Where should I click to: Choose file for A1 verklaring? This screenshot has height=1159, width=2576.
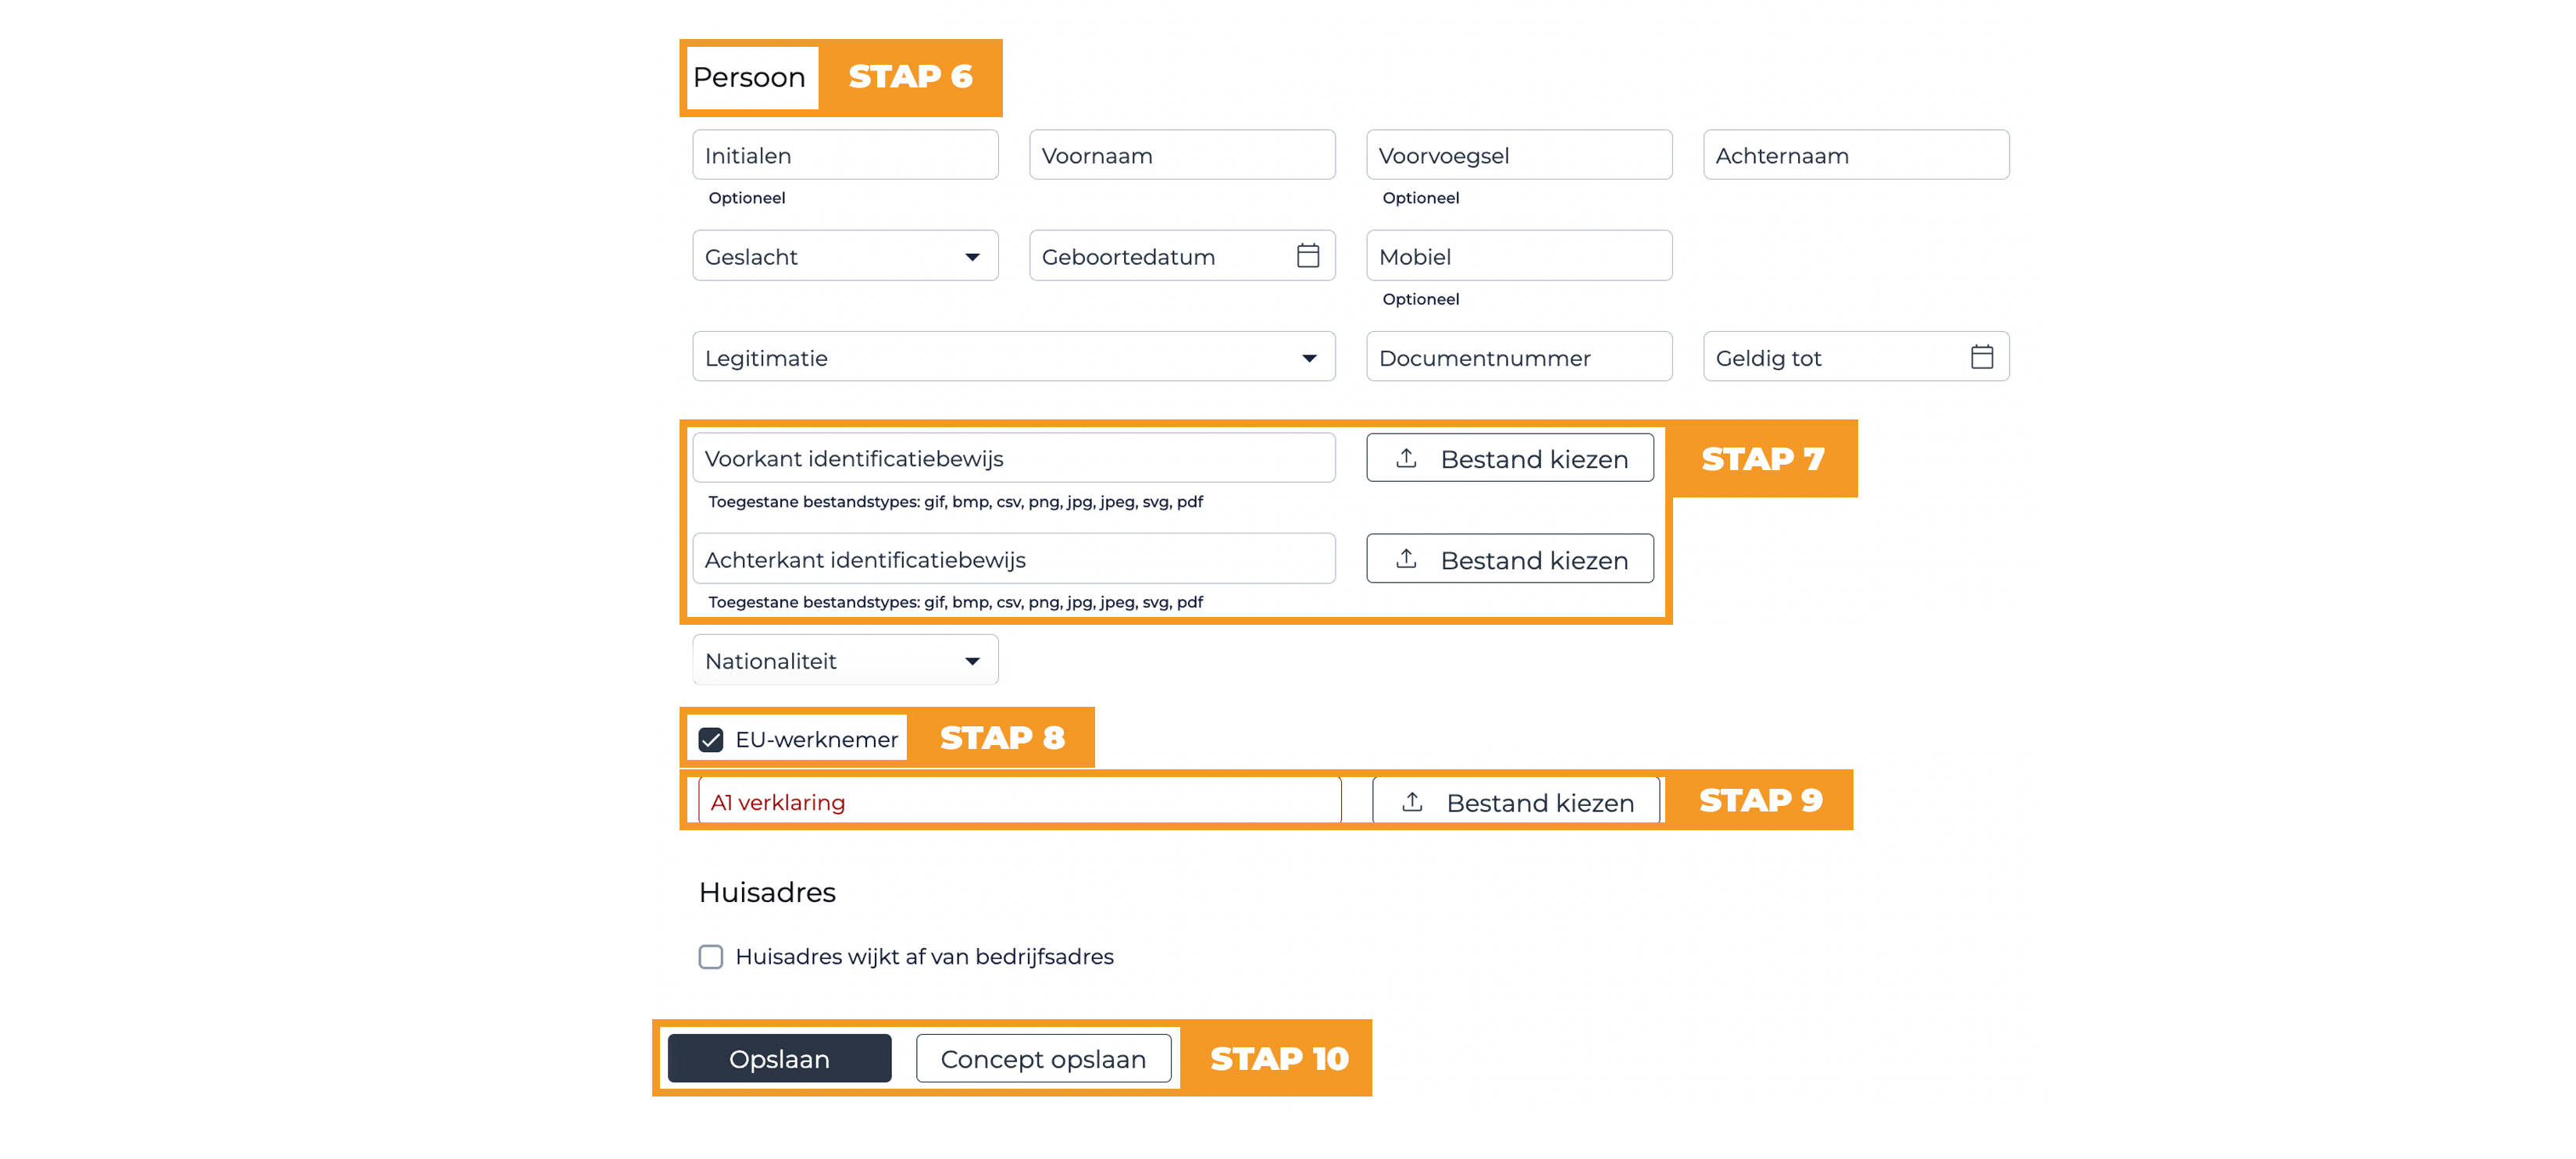[x=1515, y=801]
